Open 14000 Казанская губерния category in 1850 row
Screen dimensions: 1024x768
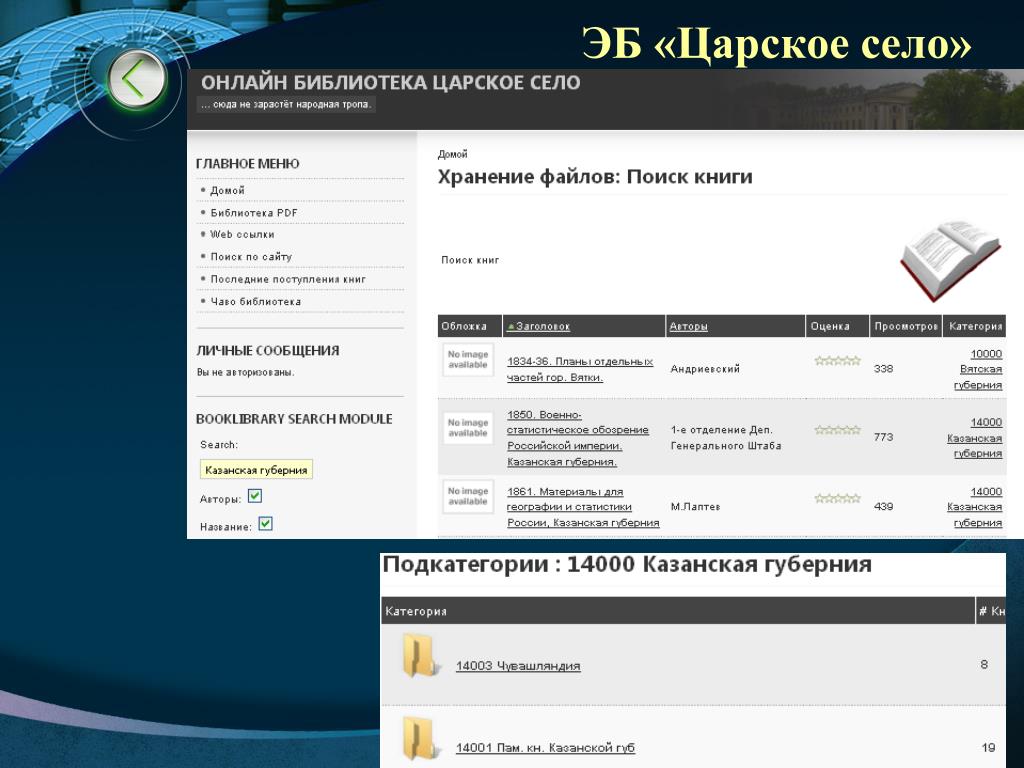pos(974,438)
